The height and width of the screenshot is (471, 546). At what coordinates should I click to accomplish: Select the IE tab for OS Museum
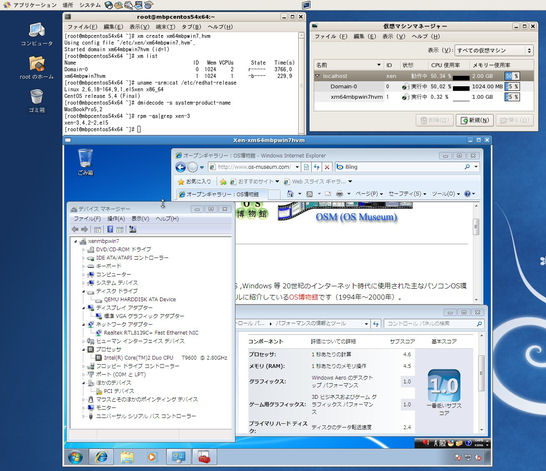coord(222,194)
